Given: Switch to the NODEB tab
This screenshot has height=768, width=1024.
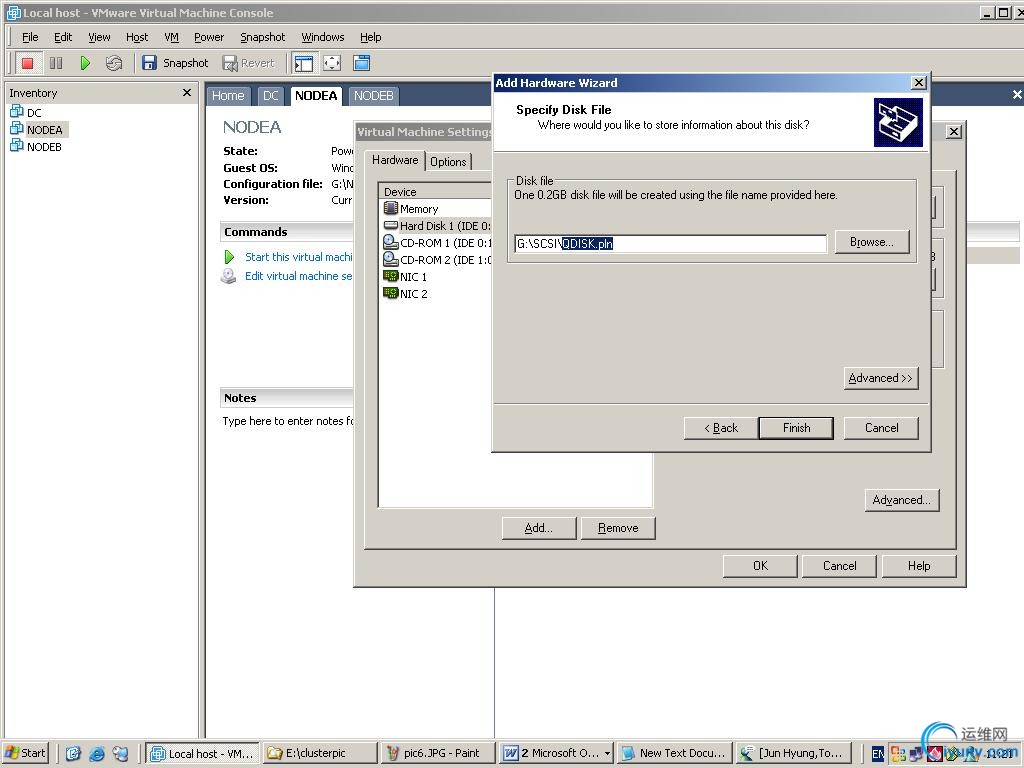Looking at the screenshot, I should click(x=374, y=96).
